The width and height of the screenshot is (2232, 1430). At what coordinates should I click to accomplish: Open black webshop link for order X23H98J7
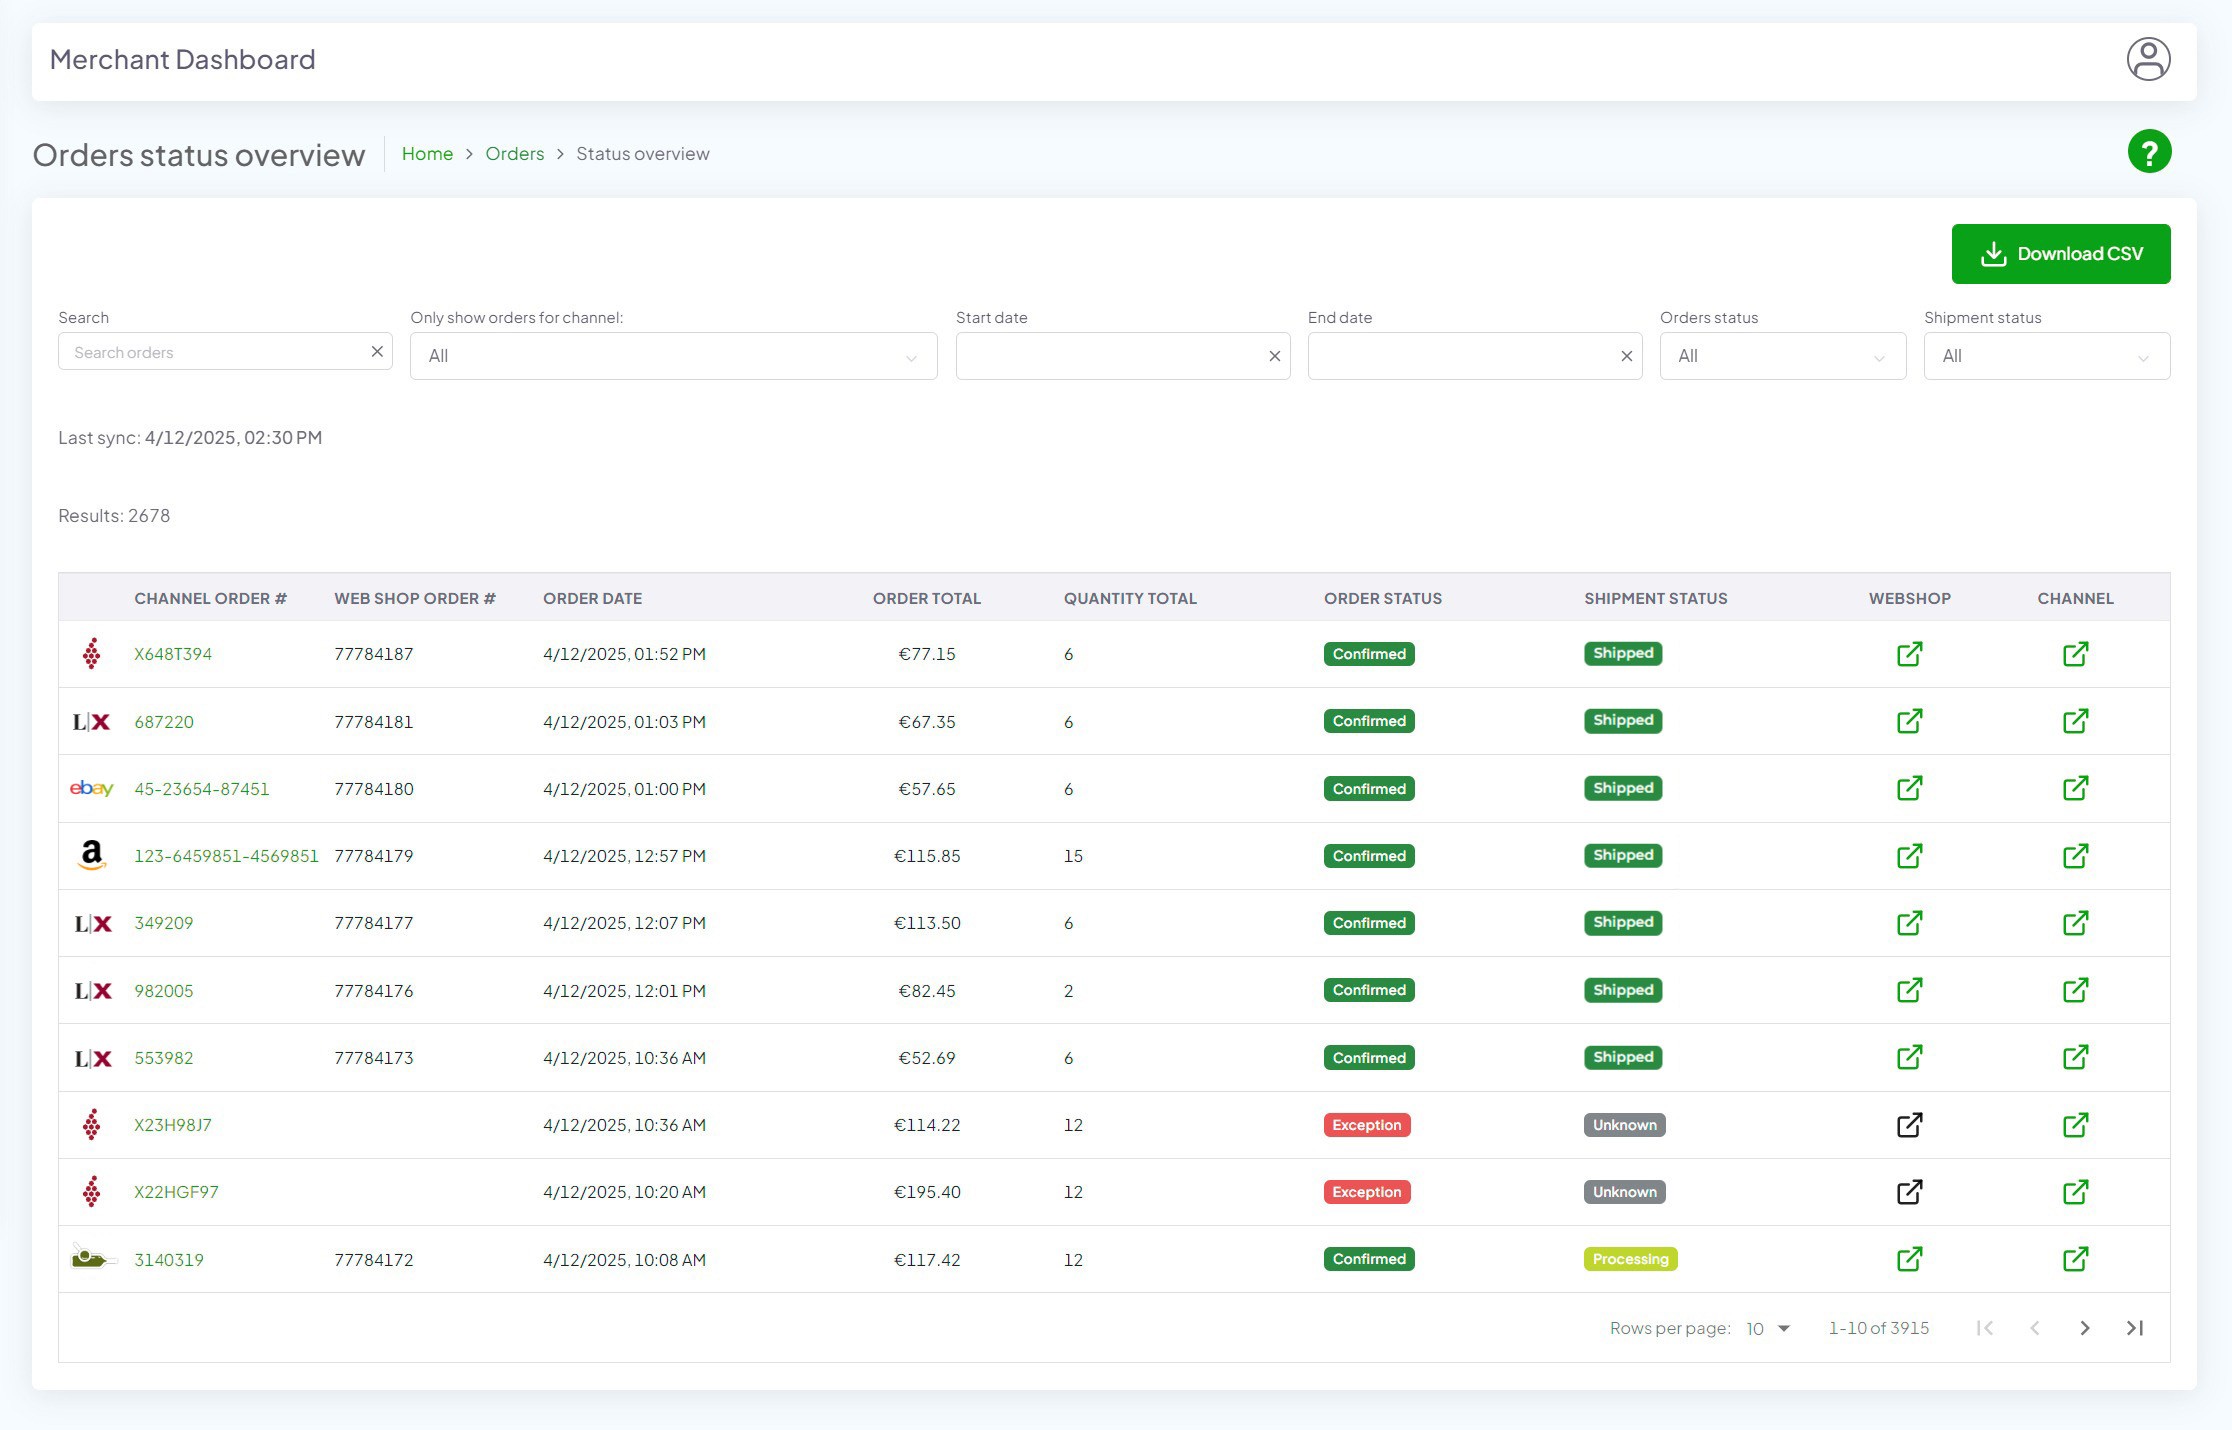click(1909, 1125)
